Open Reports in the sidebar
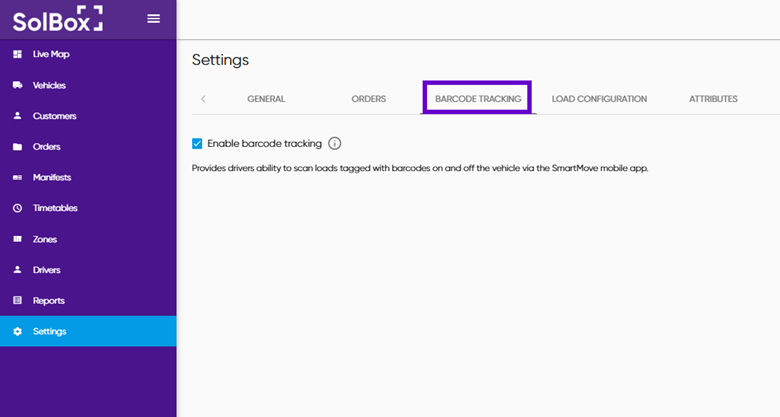 [x=88, y=301]
